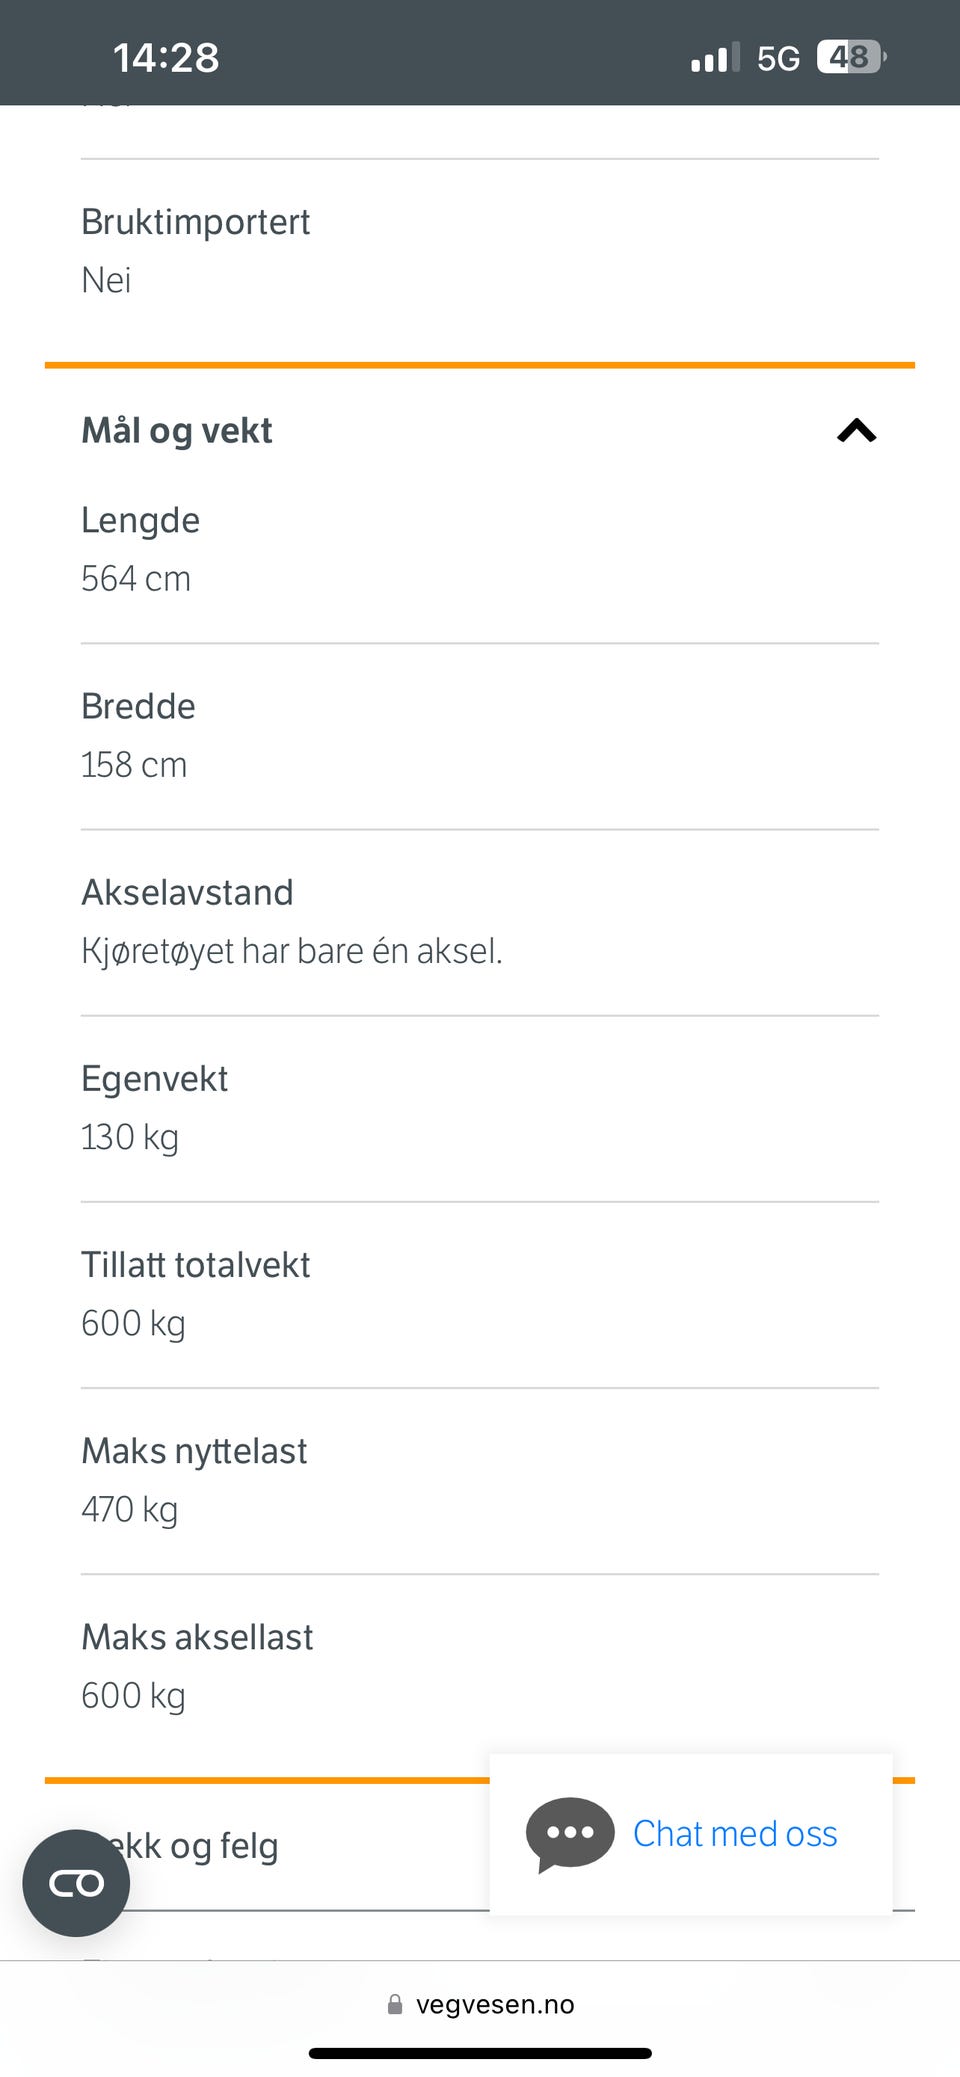Tap the 5G network indicator
960x2077 pixels.
778,58
